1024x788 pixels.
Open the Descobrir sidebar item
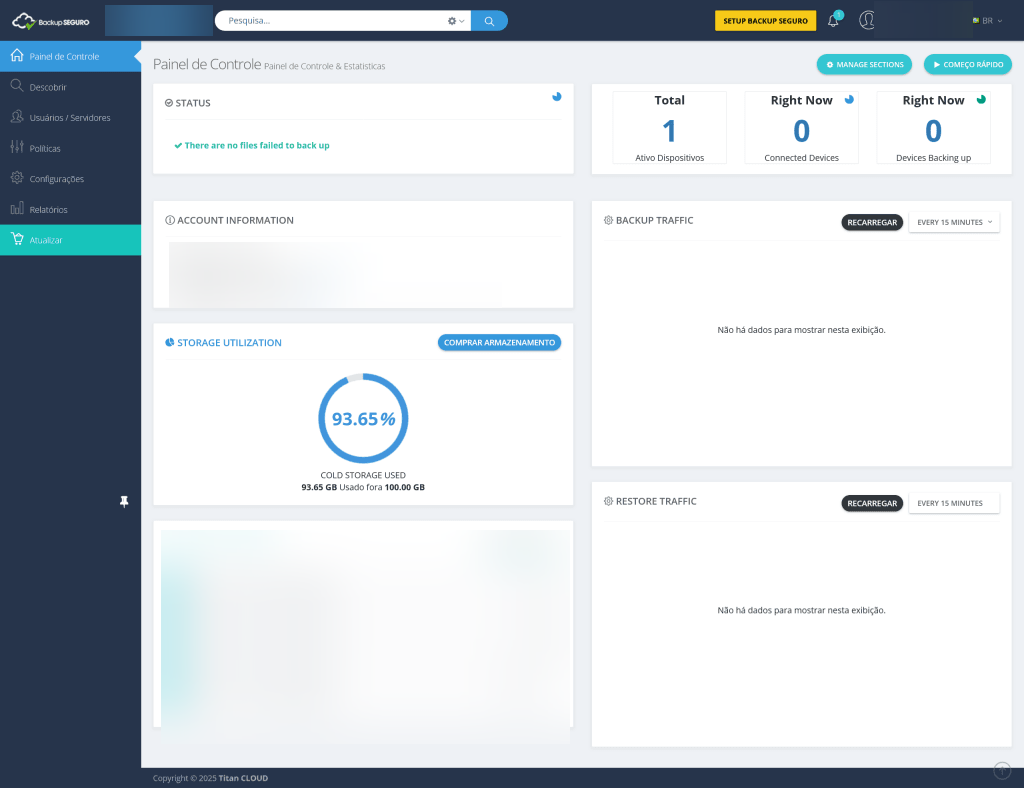tap(71, 87)
